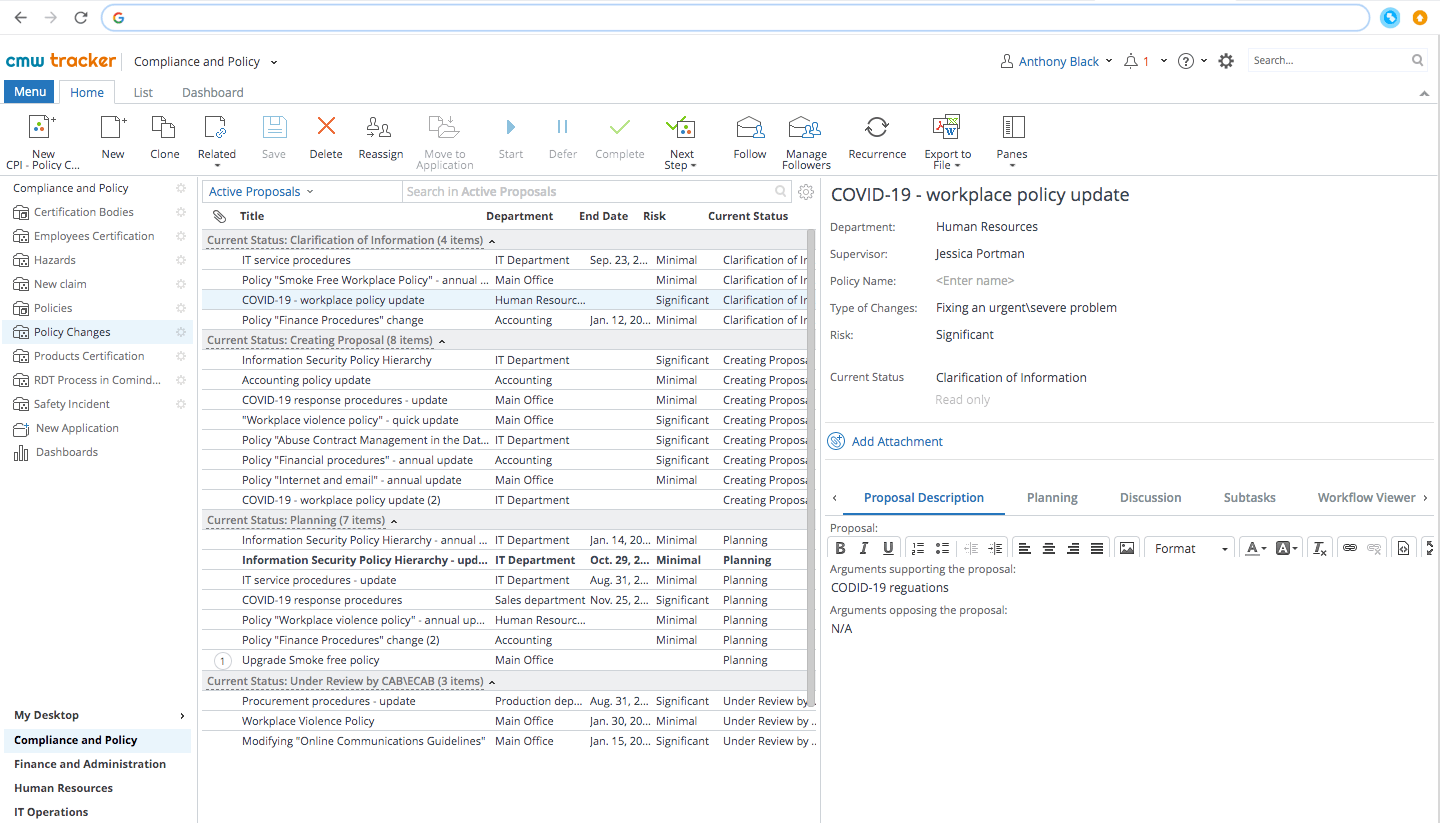Click the Complete checkmark icon
Image resolution: width=1440 pixels, height=823 pixels.
coord(620,127)
